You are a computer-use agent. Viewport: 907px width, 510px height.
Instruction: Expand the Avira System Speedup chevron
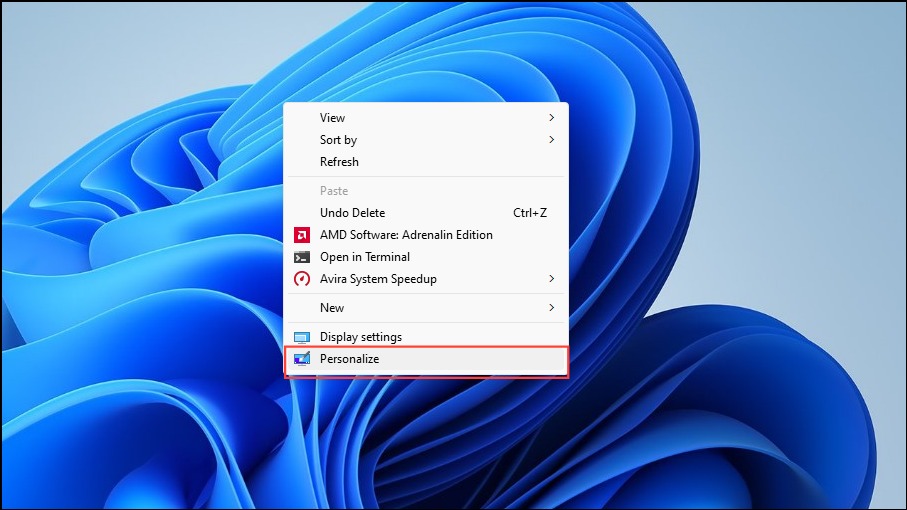(x=551, y=279)
